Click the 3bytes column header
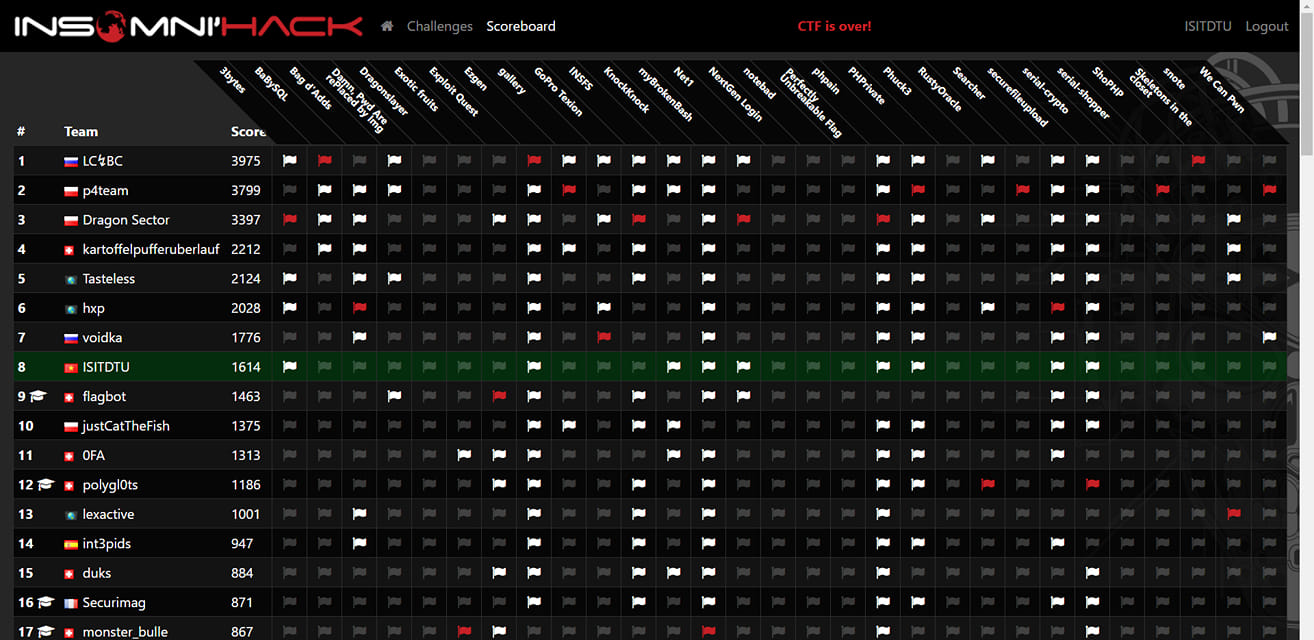Image resolution: width=1314 pixels, height=640 pixels. coord(232,79)
